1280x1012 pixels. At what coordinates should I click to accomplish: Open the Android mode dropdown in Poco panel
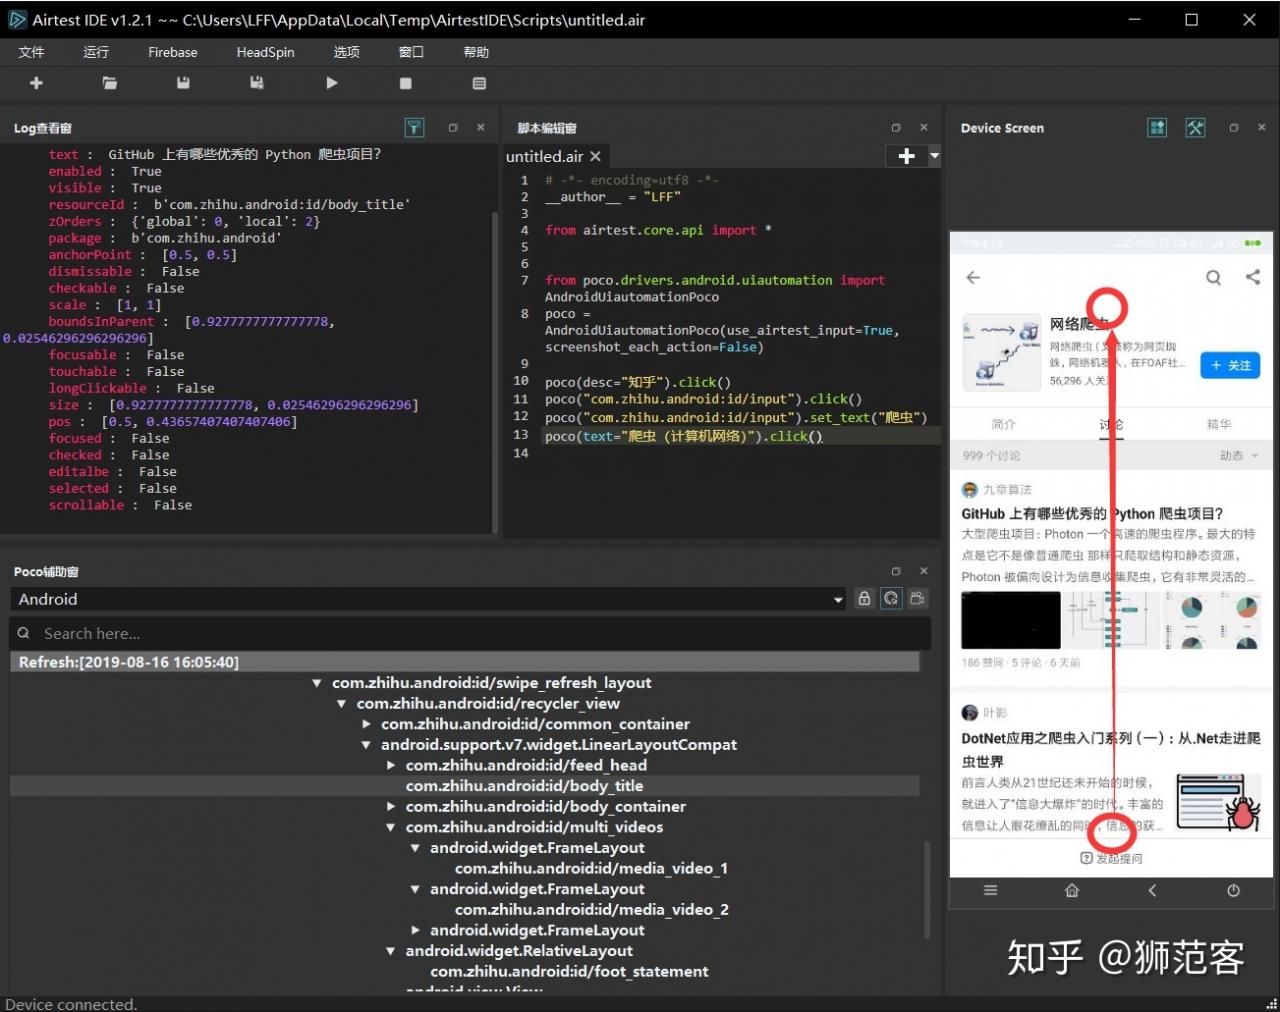click(429, 599)
